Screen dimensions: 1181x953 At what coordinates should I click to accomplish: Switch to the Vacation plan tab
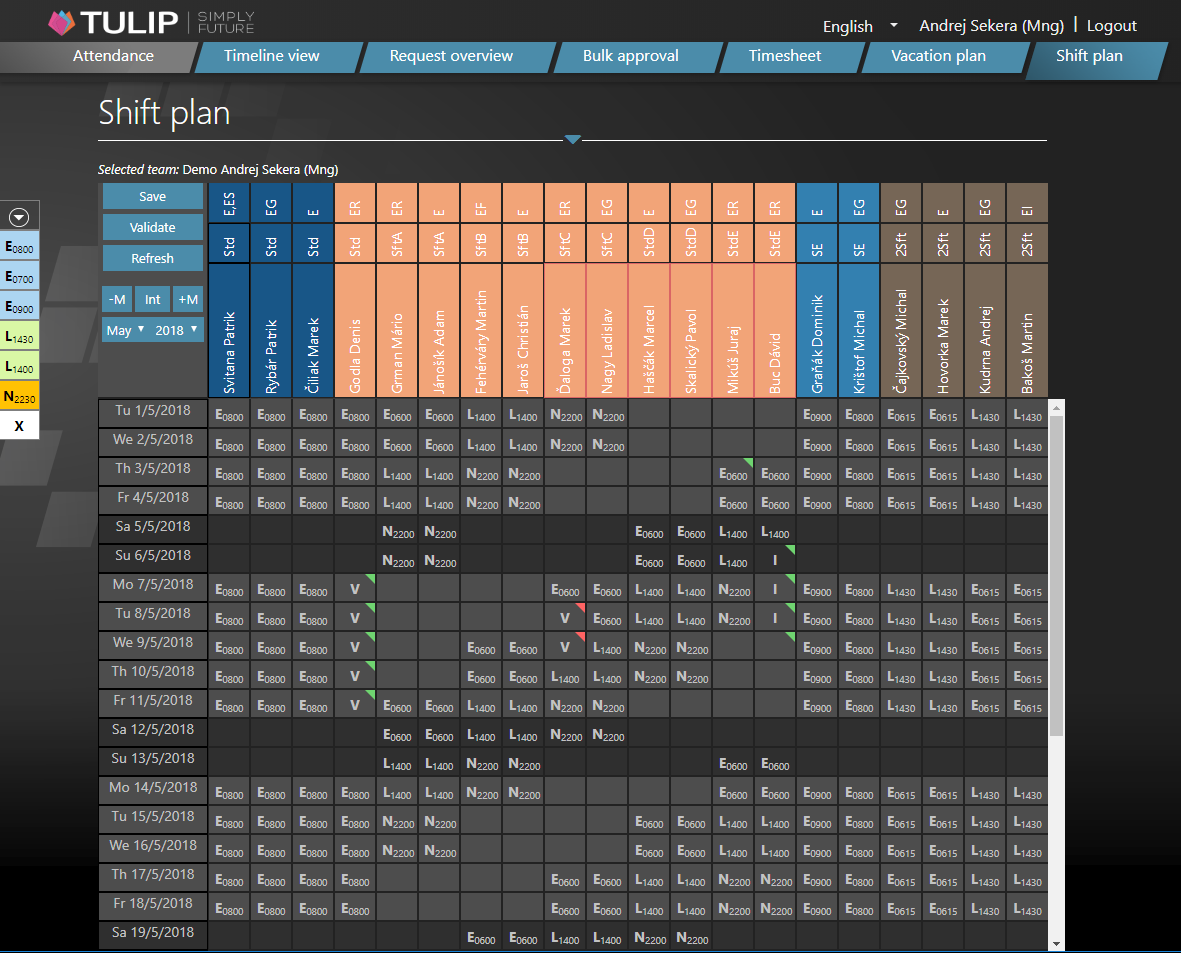point(938,56)
